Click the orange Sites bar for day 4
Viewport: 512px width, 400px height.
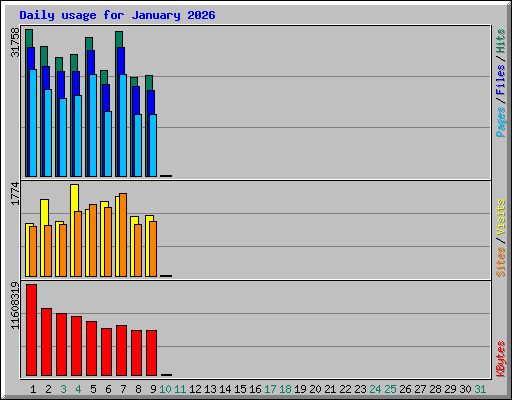click(x=78, y=244)
